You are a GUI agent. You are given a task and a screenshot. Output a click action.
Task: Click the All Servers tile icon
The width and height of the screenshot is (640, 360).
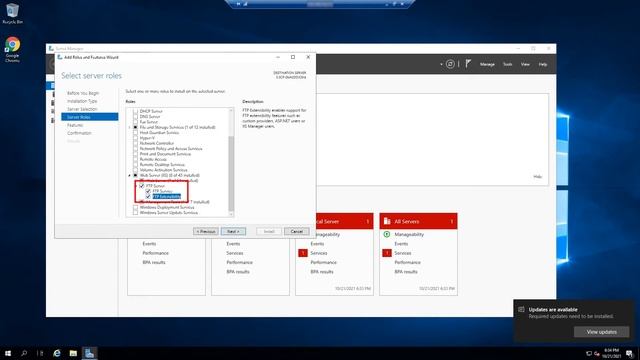pyautogui.click(x=387, y=221)
